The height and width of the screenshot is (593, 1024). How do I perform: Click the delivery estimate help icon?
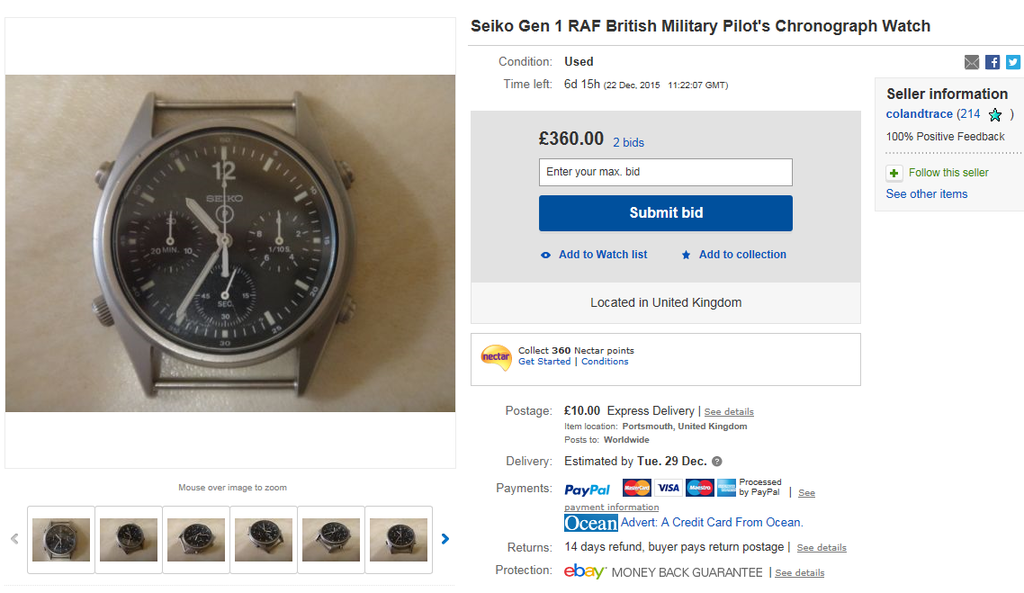tap(717, 462)
